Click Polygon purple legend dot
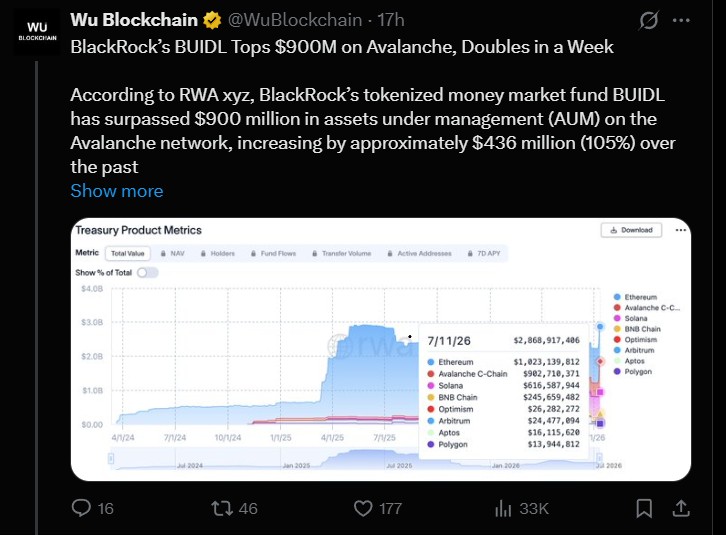The width and height of the screenshot is (726, 535). tap(617, 371)
